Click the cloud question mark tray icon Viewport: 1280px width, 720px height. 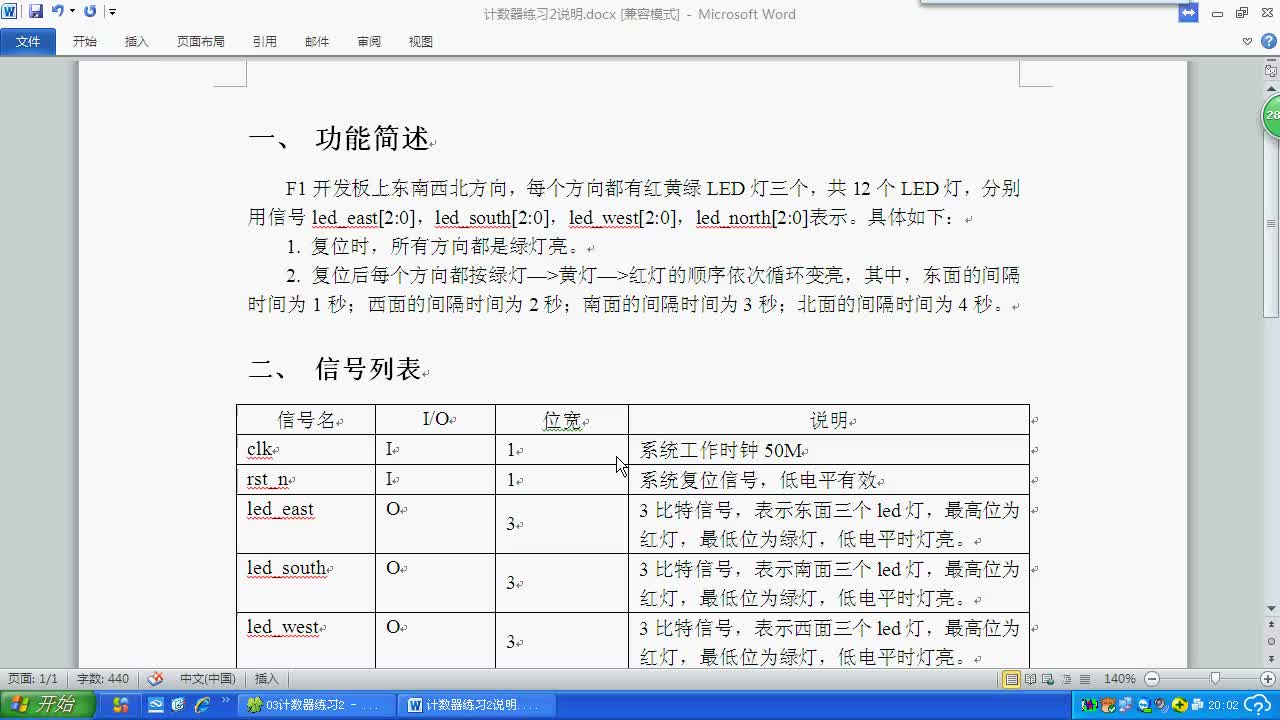coord(1257,705)
